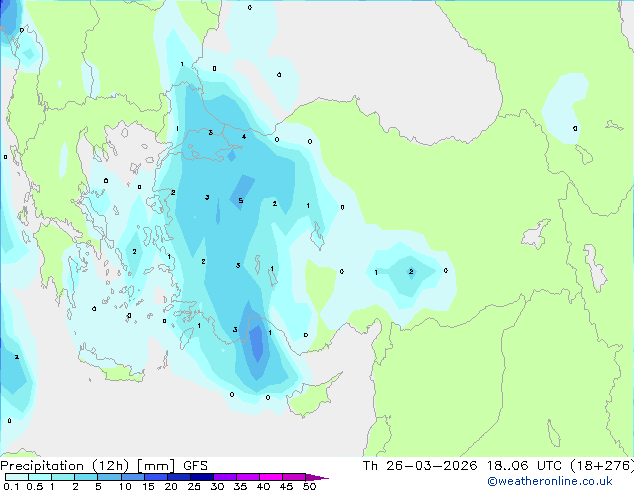Image resolution: width=634 pixels, height=490 pixels.
Task: Open the weatheronline.co.uk copyright link
Action: coord(550,481)
